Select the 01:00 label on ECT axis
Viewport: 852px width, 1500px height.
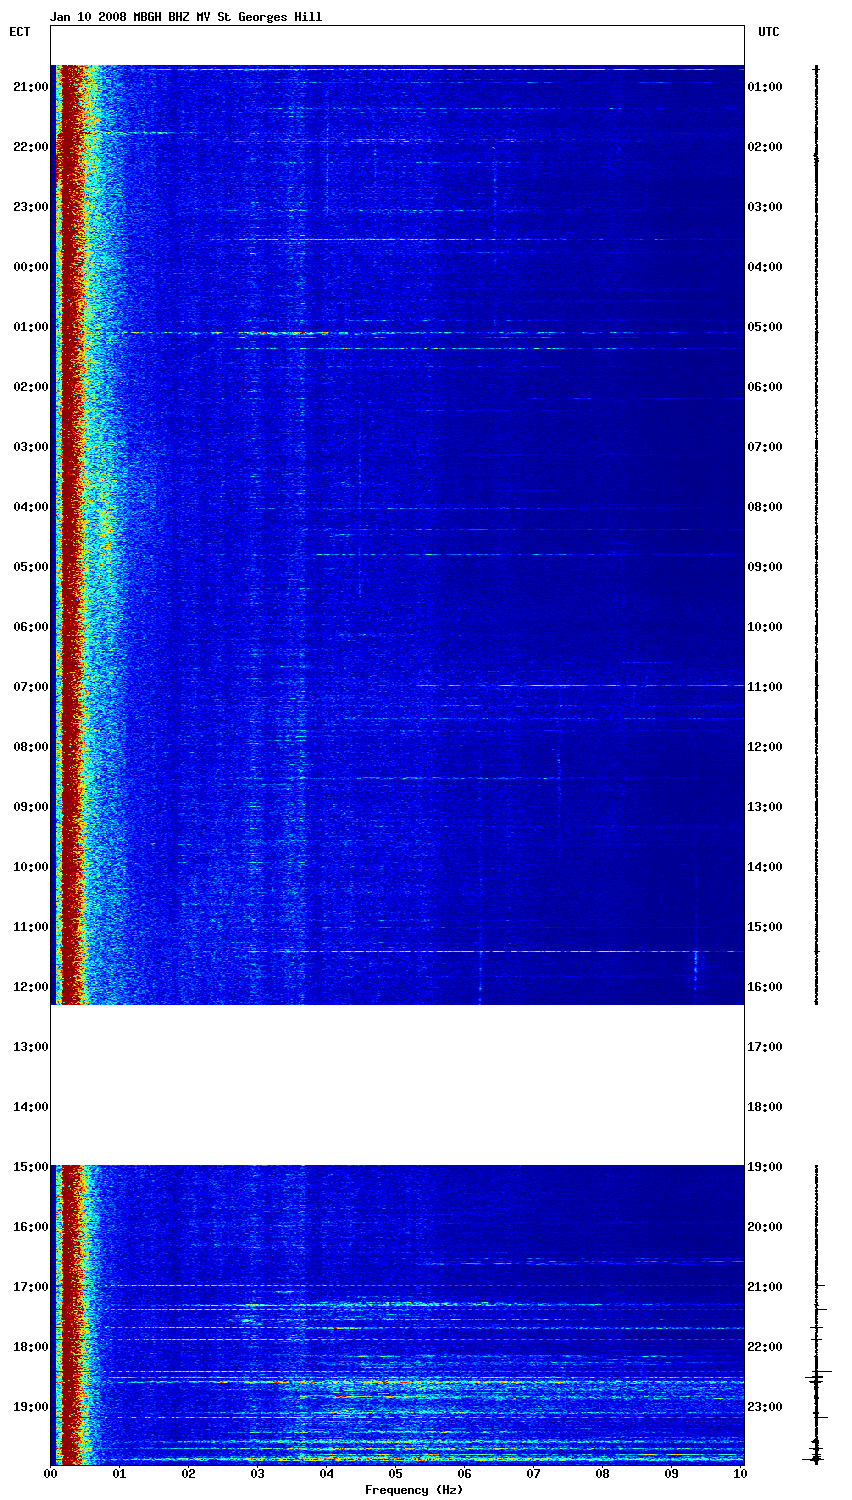31,327
